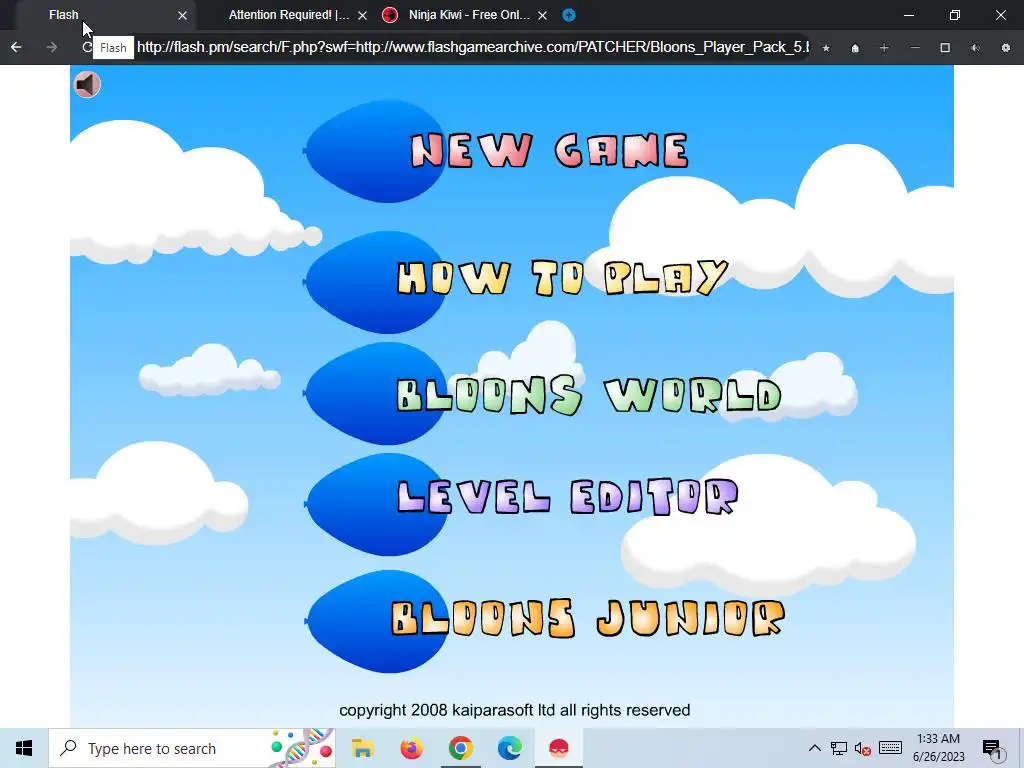The width and height of the screenshot is (1024, 768).
Task: Open Google Chrome from taskbar
Action: pos(460,748)
